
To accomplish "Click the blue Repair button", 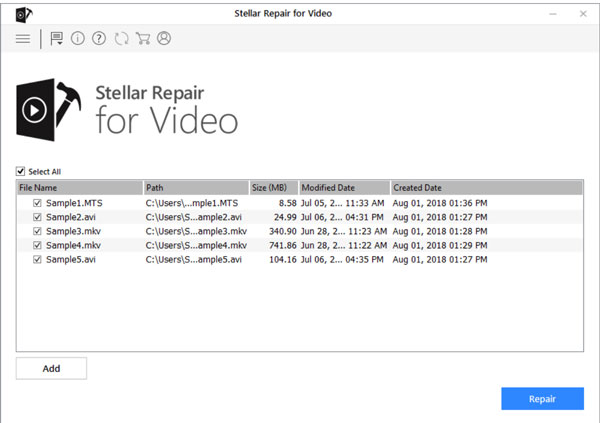I will pyautogui.click(x=542, y=399).
